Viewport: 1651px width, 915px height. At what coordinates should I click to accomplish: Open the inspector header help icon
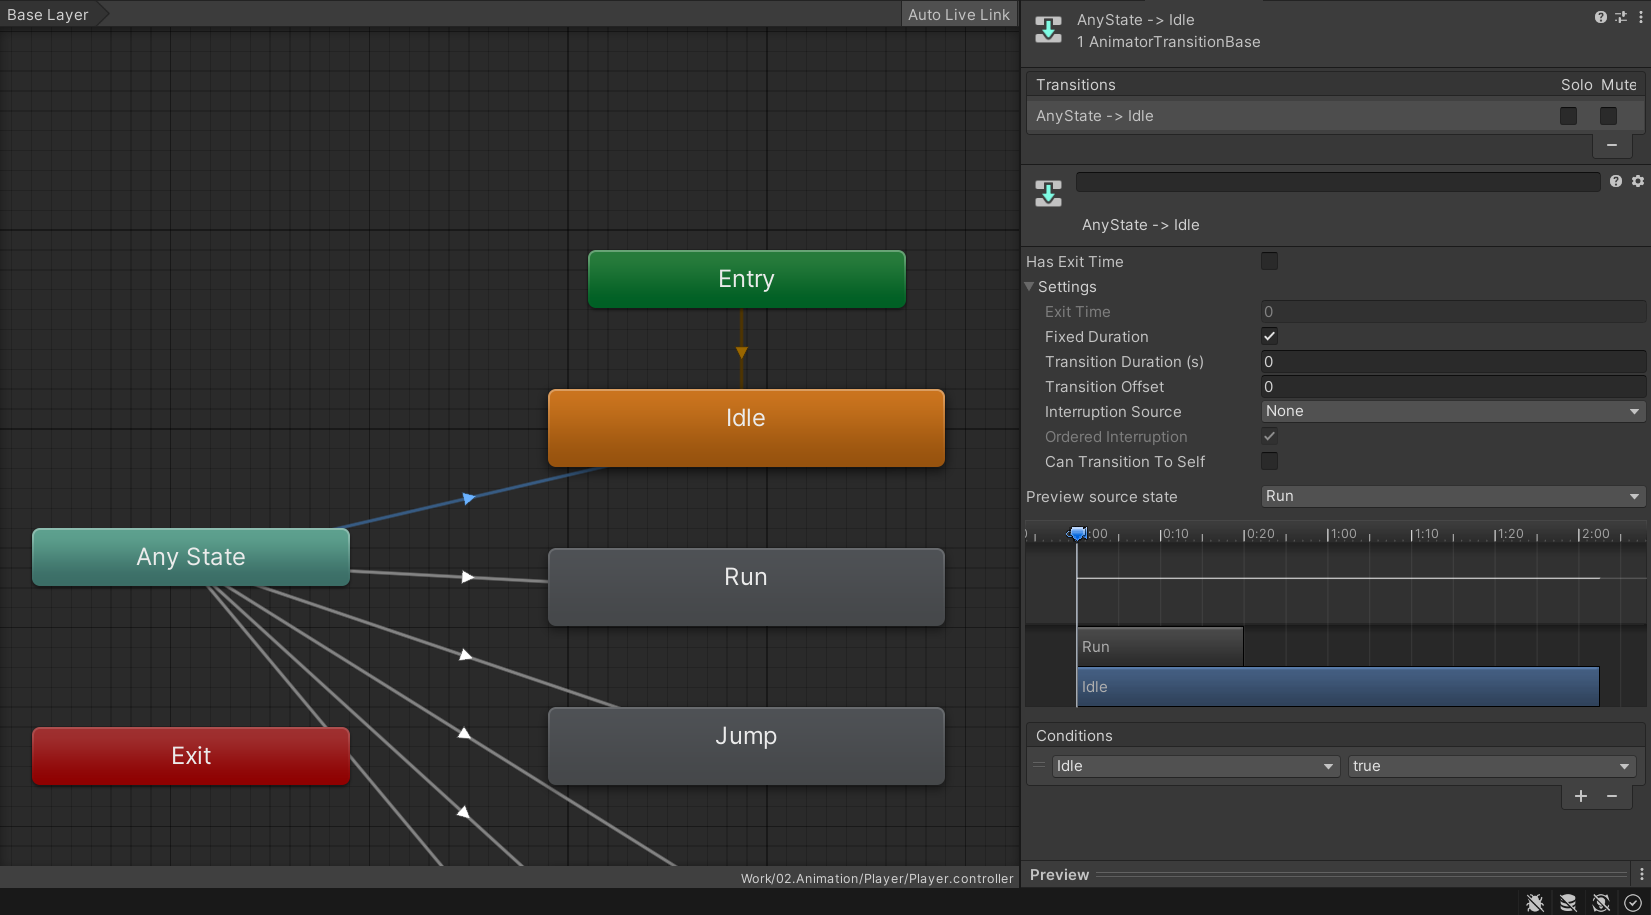(1601, 17)
